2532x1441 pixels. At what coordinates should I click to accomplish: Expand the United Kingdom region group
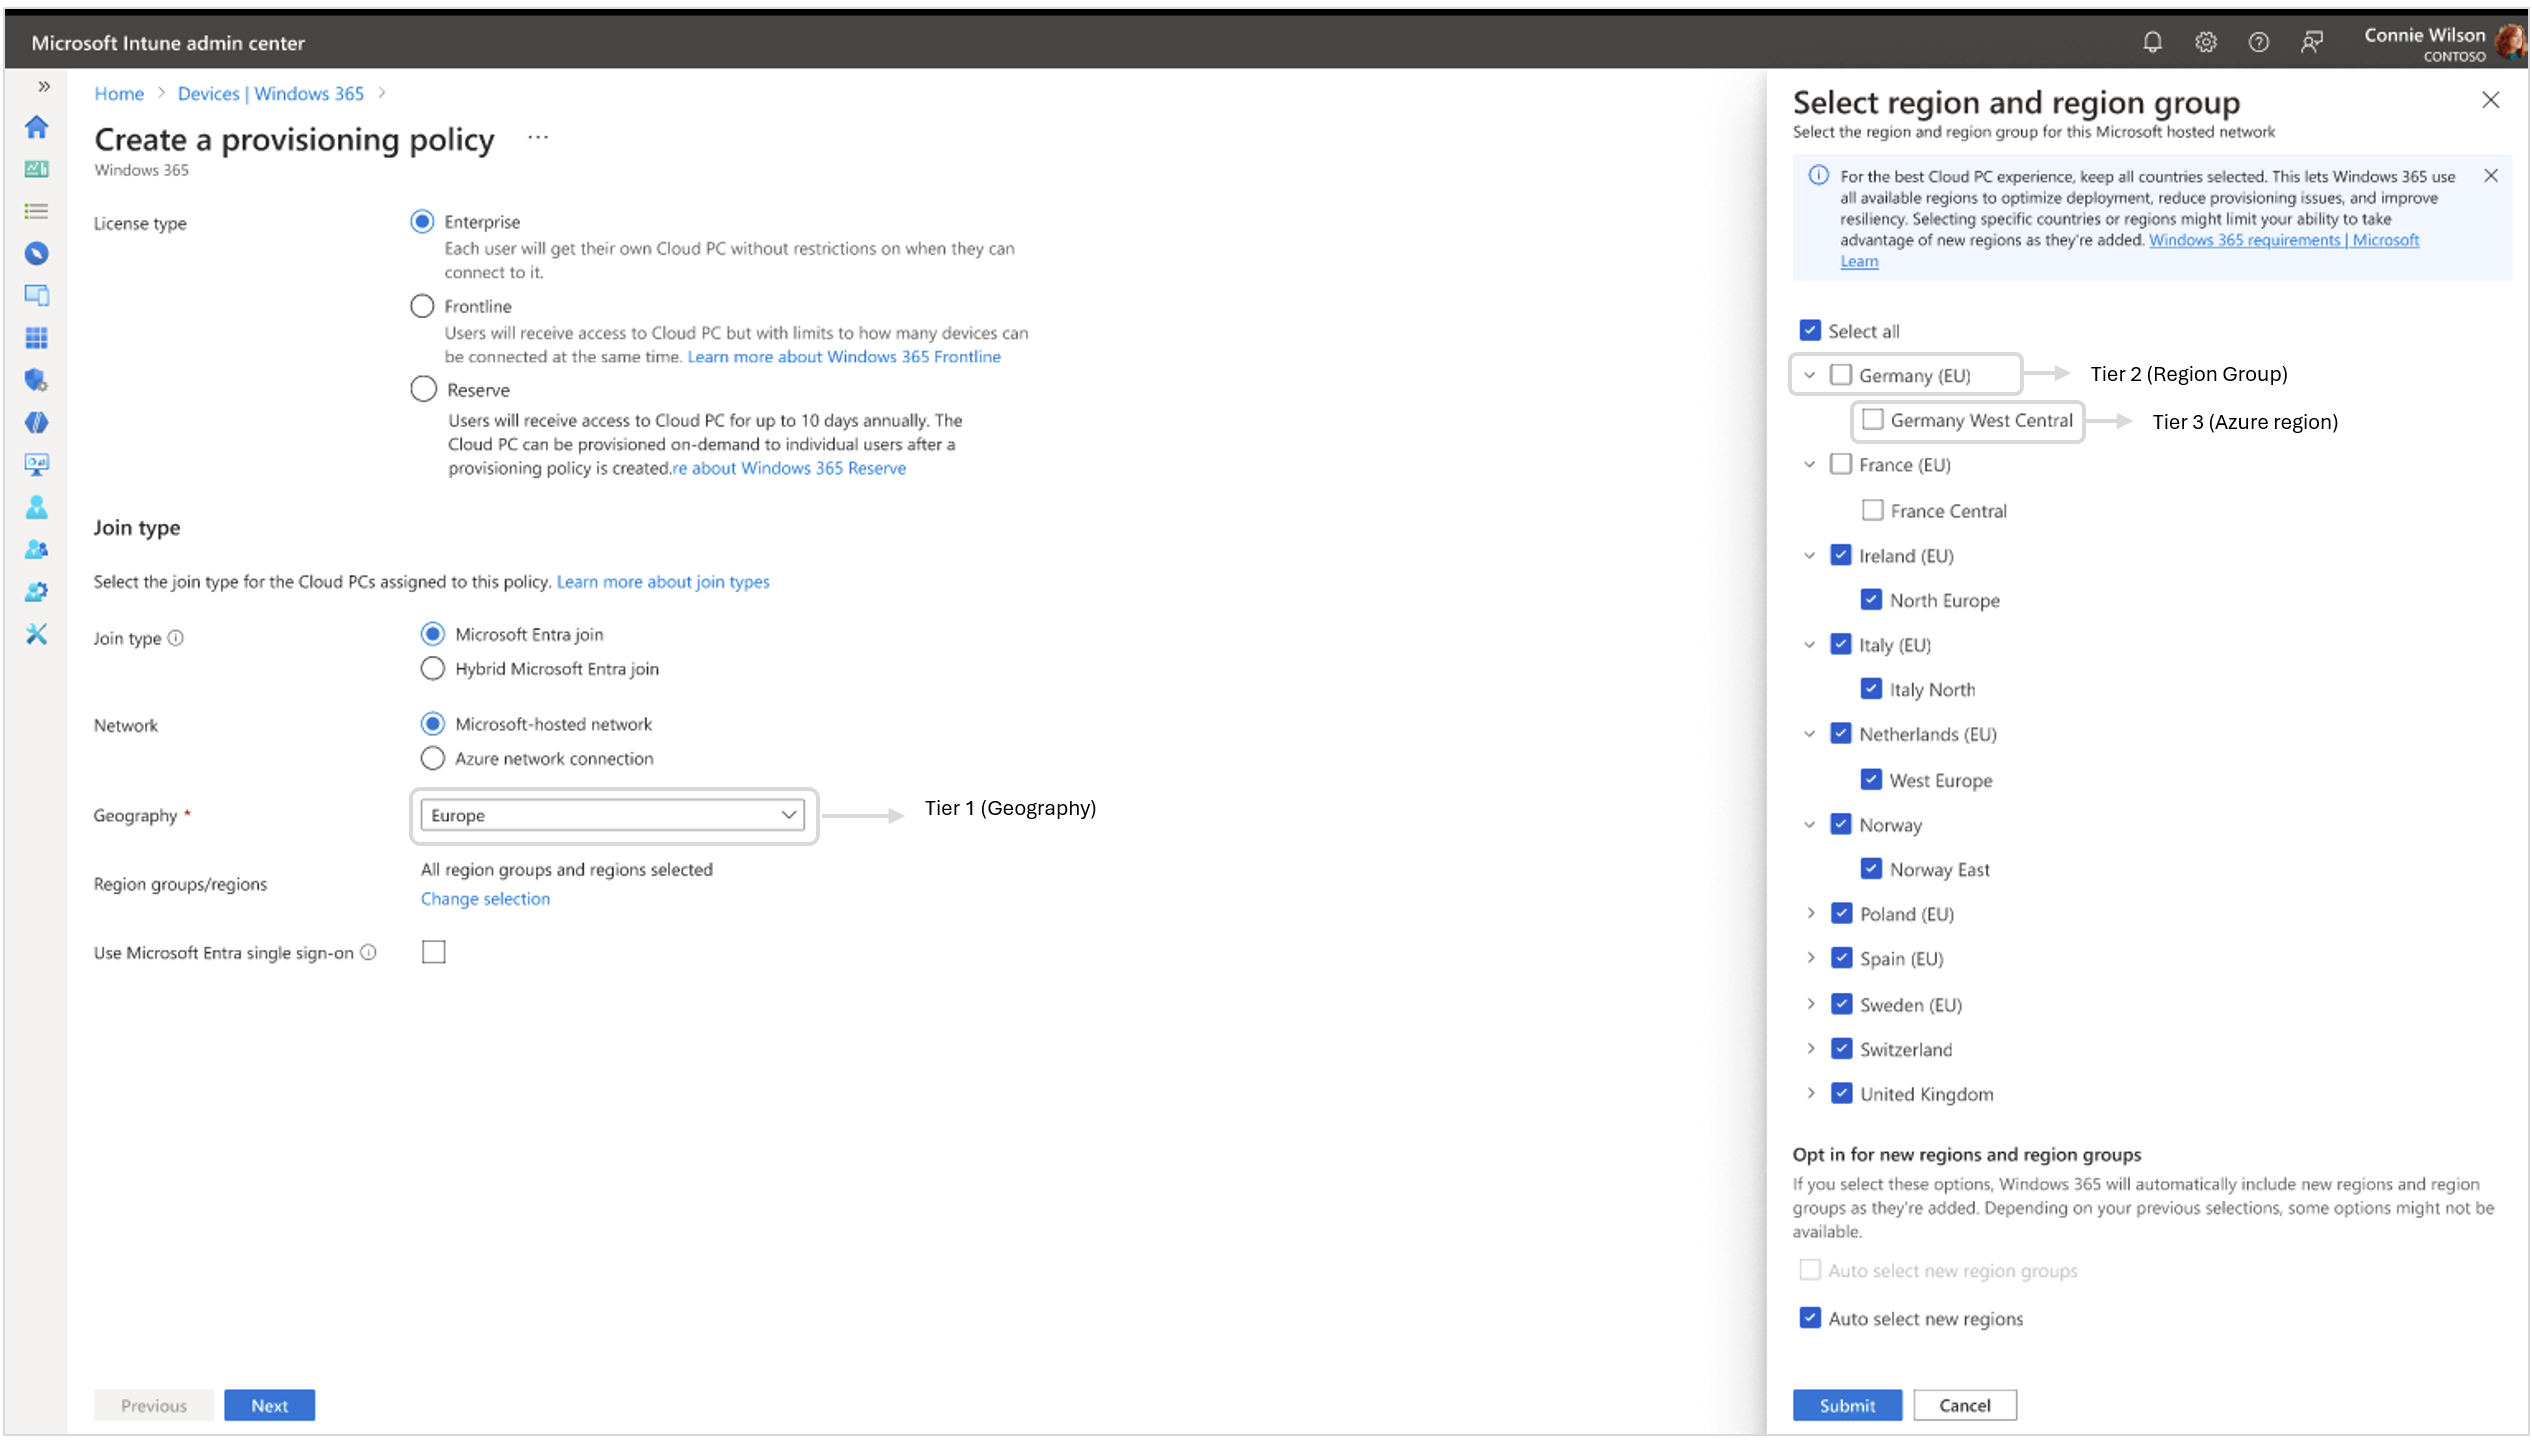point(1812,1093)
